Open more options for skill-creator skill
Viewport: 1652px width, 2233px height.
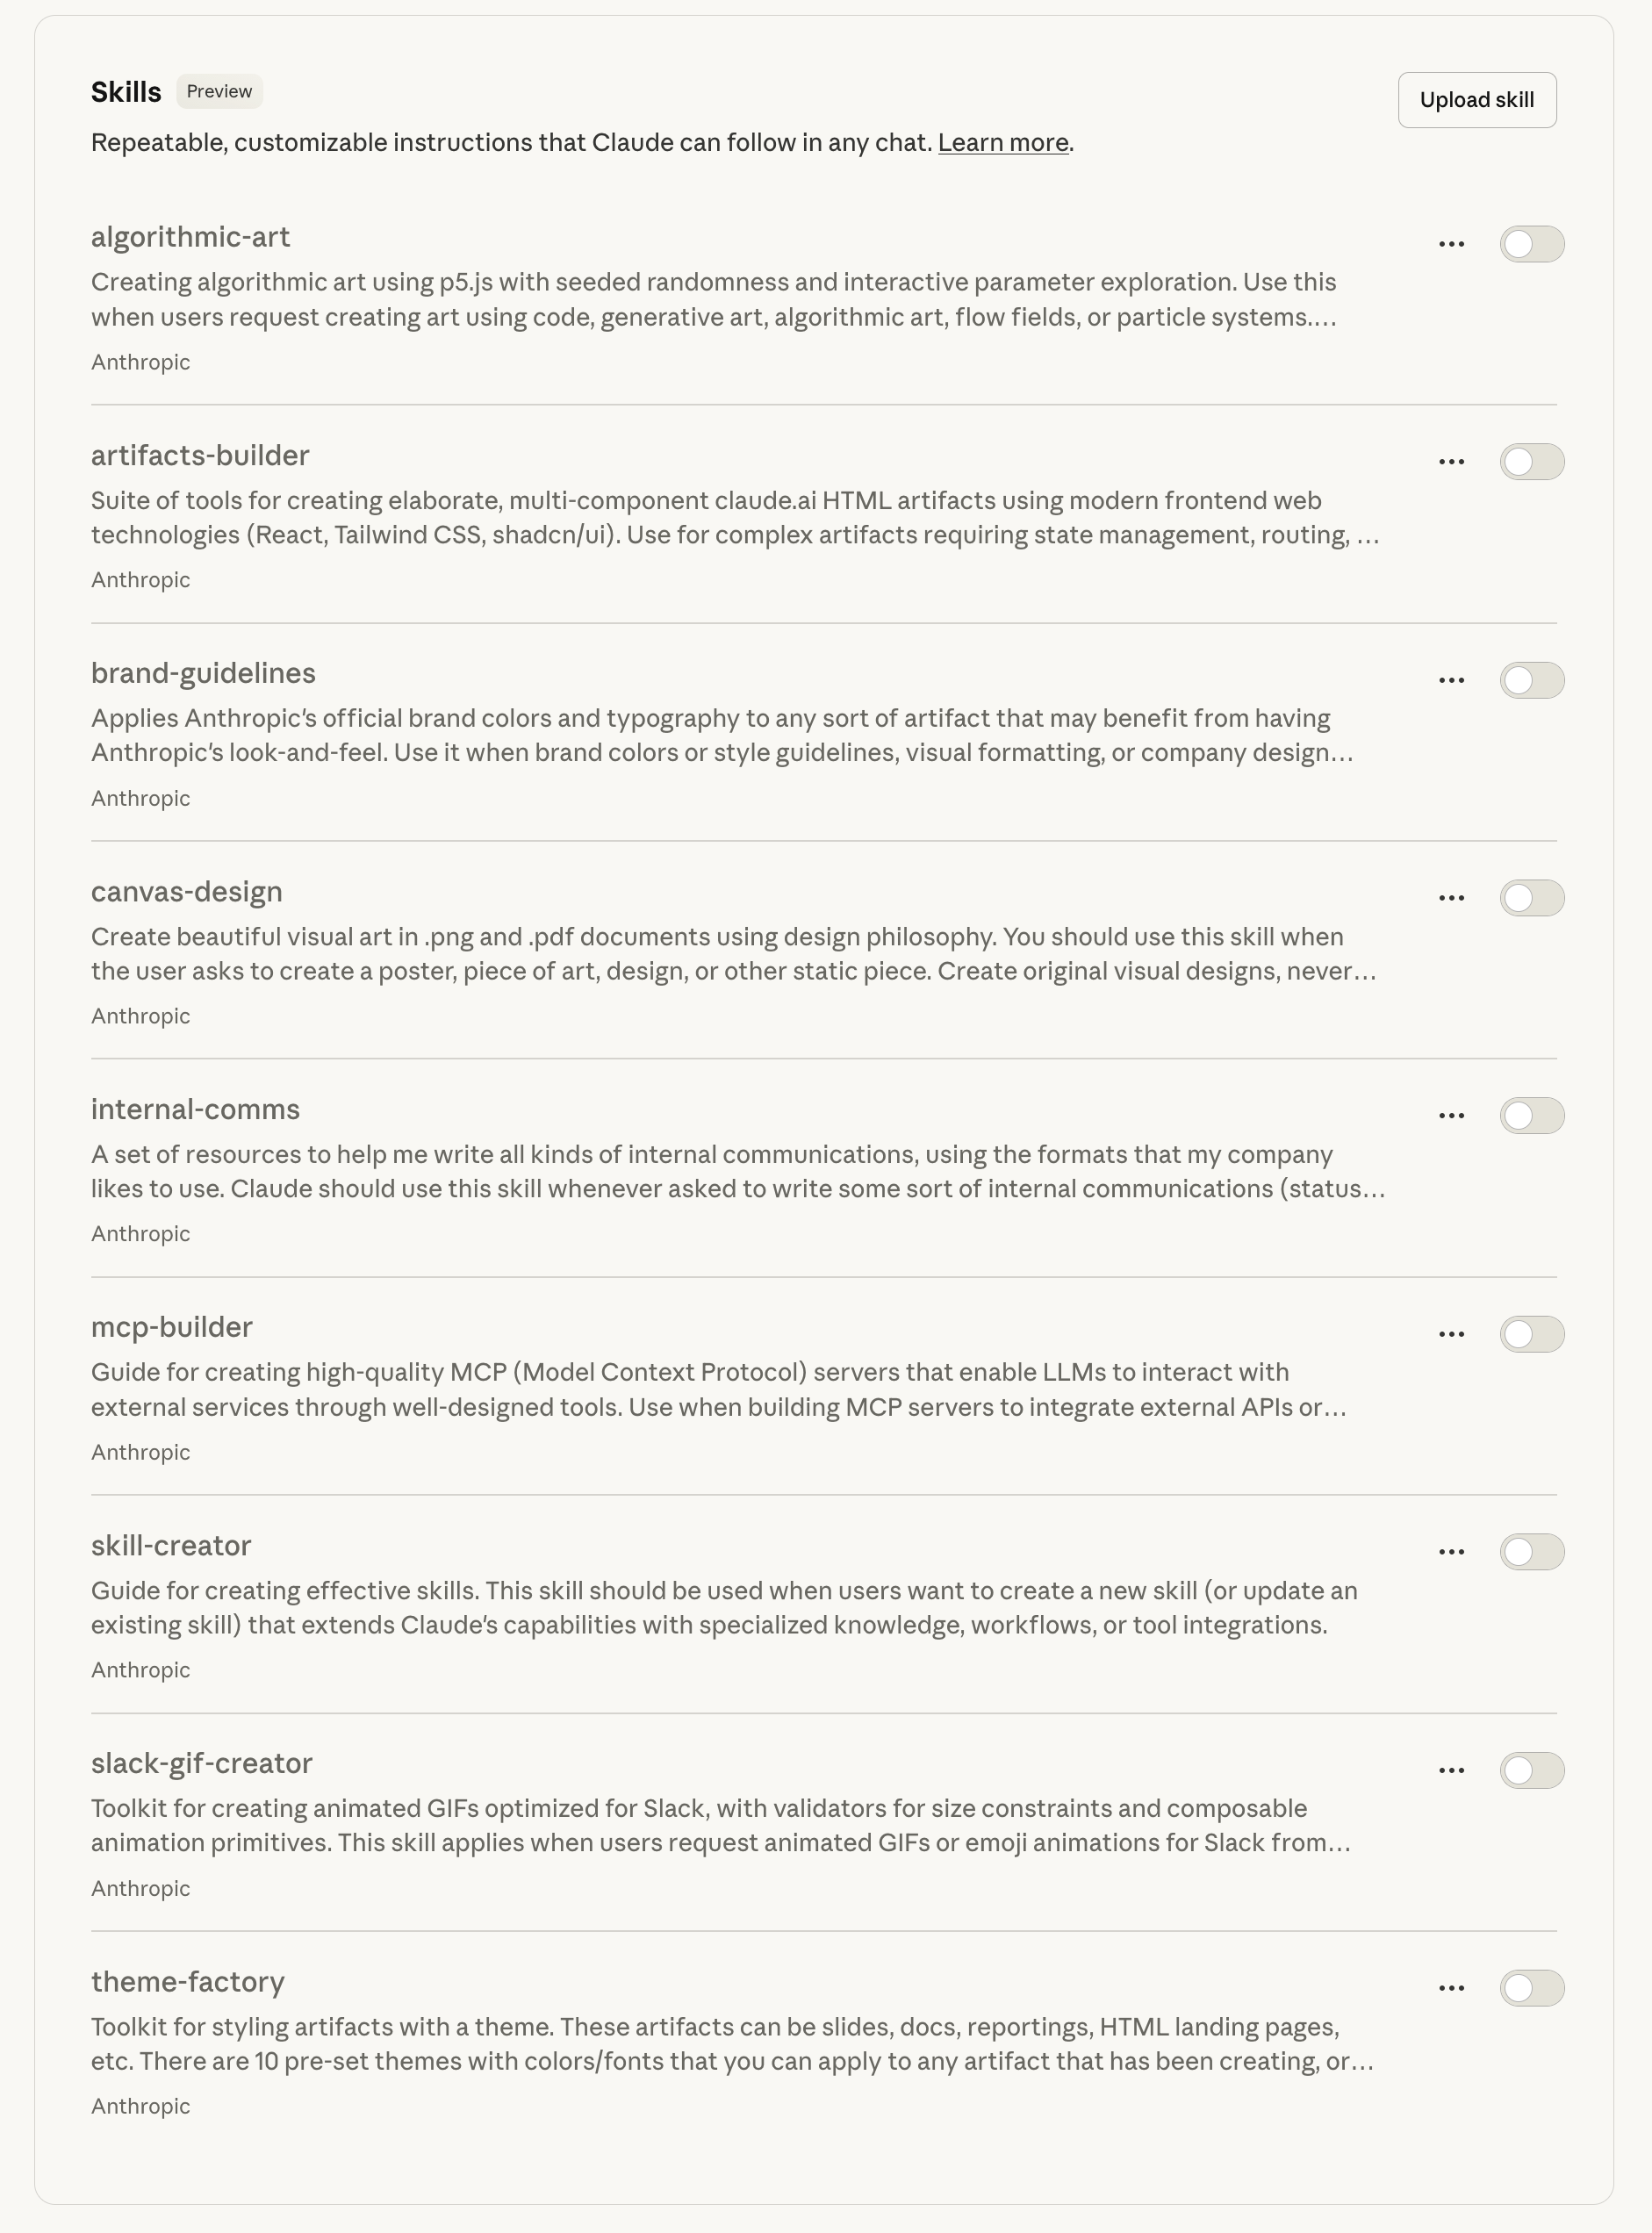point(1451,1552)
